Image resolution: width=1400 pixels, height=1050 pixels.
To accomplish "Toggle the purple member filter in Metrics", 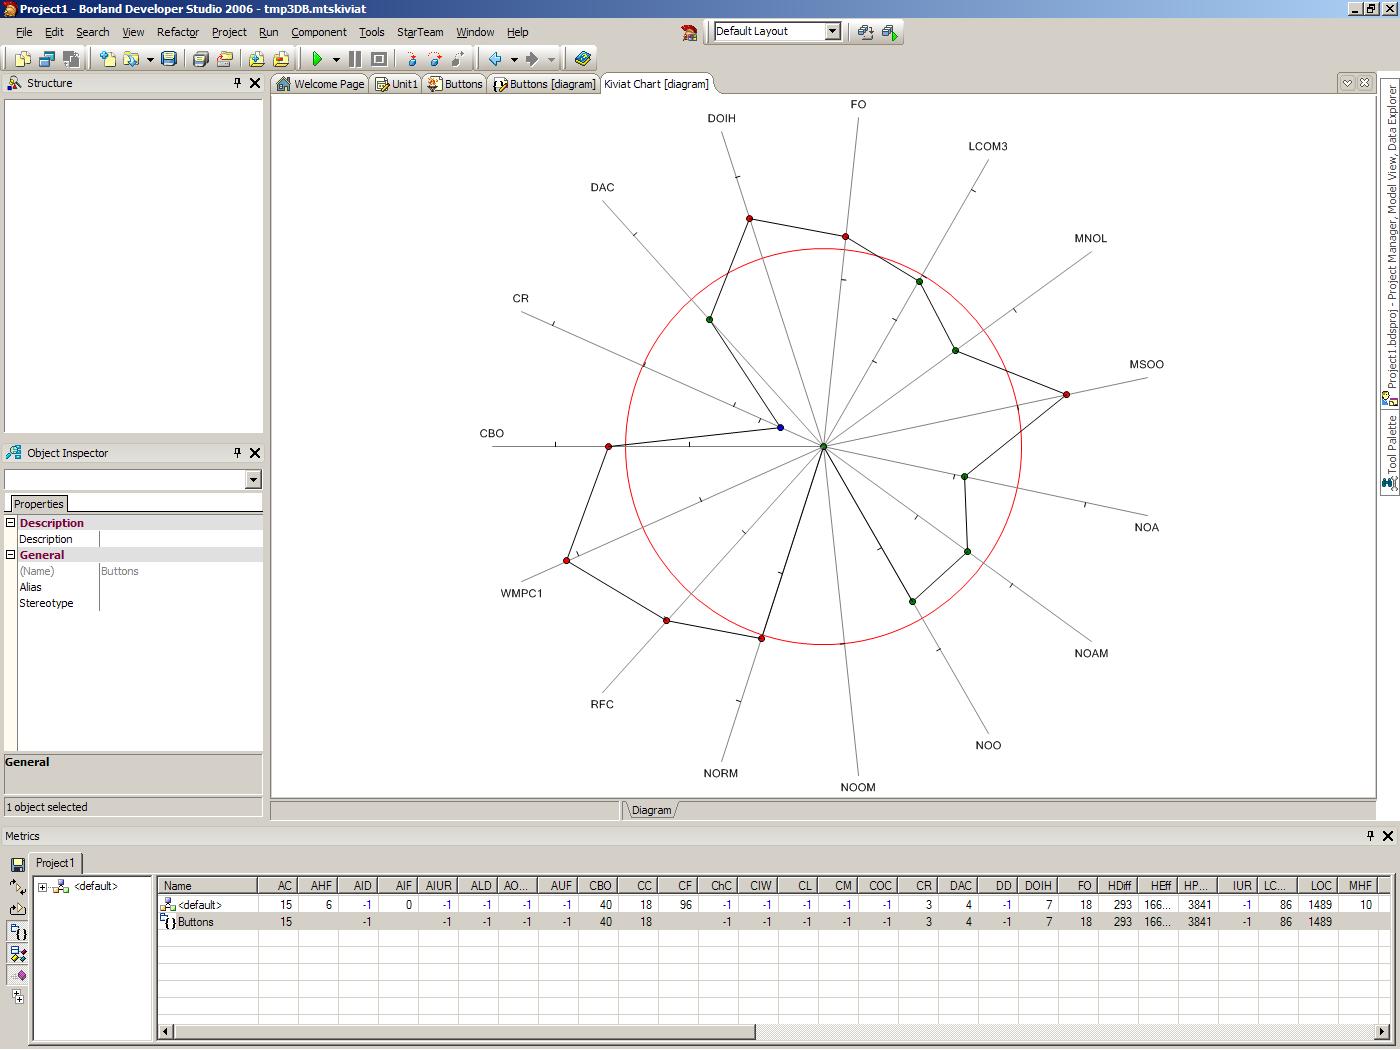I will pyautogui.click(x=18, y=975).
